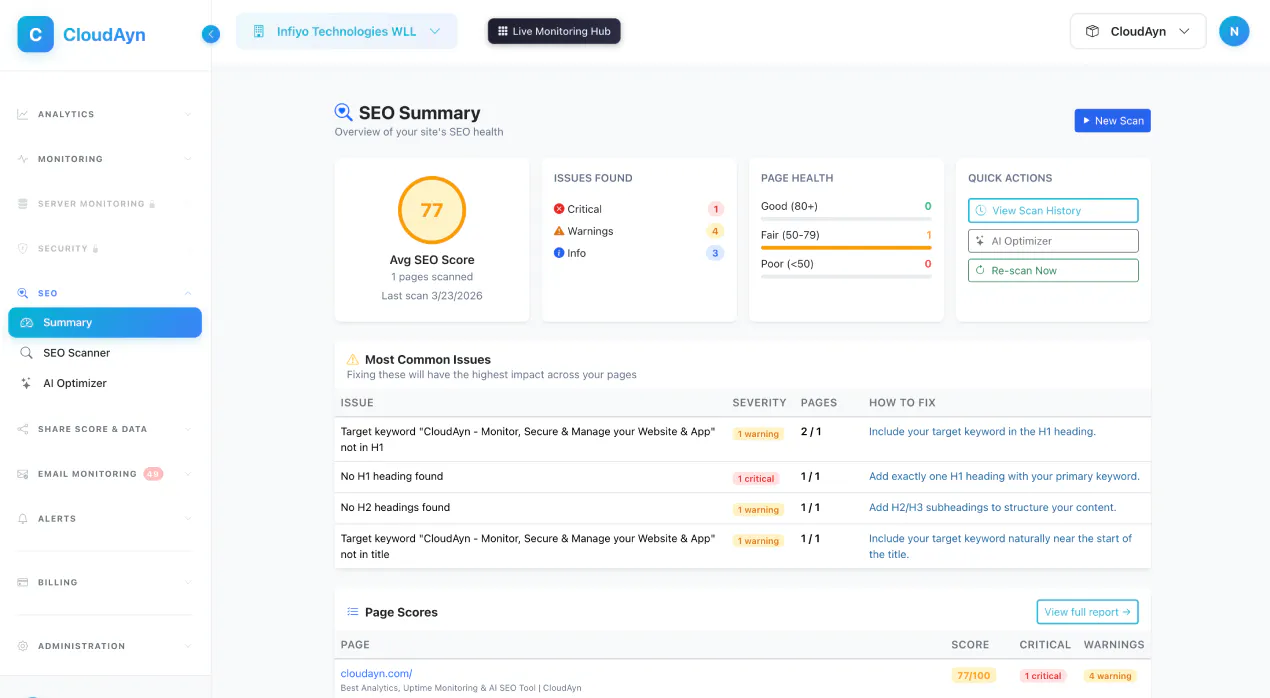Click the '1 critical' badge in No H1 row

756,478
